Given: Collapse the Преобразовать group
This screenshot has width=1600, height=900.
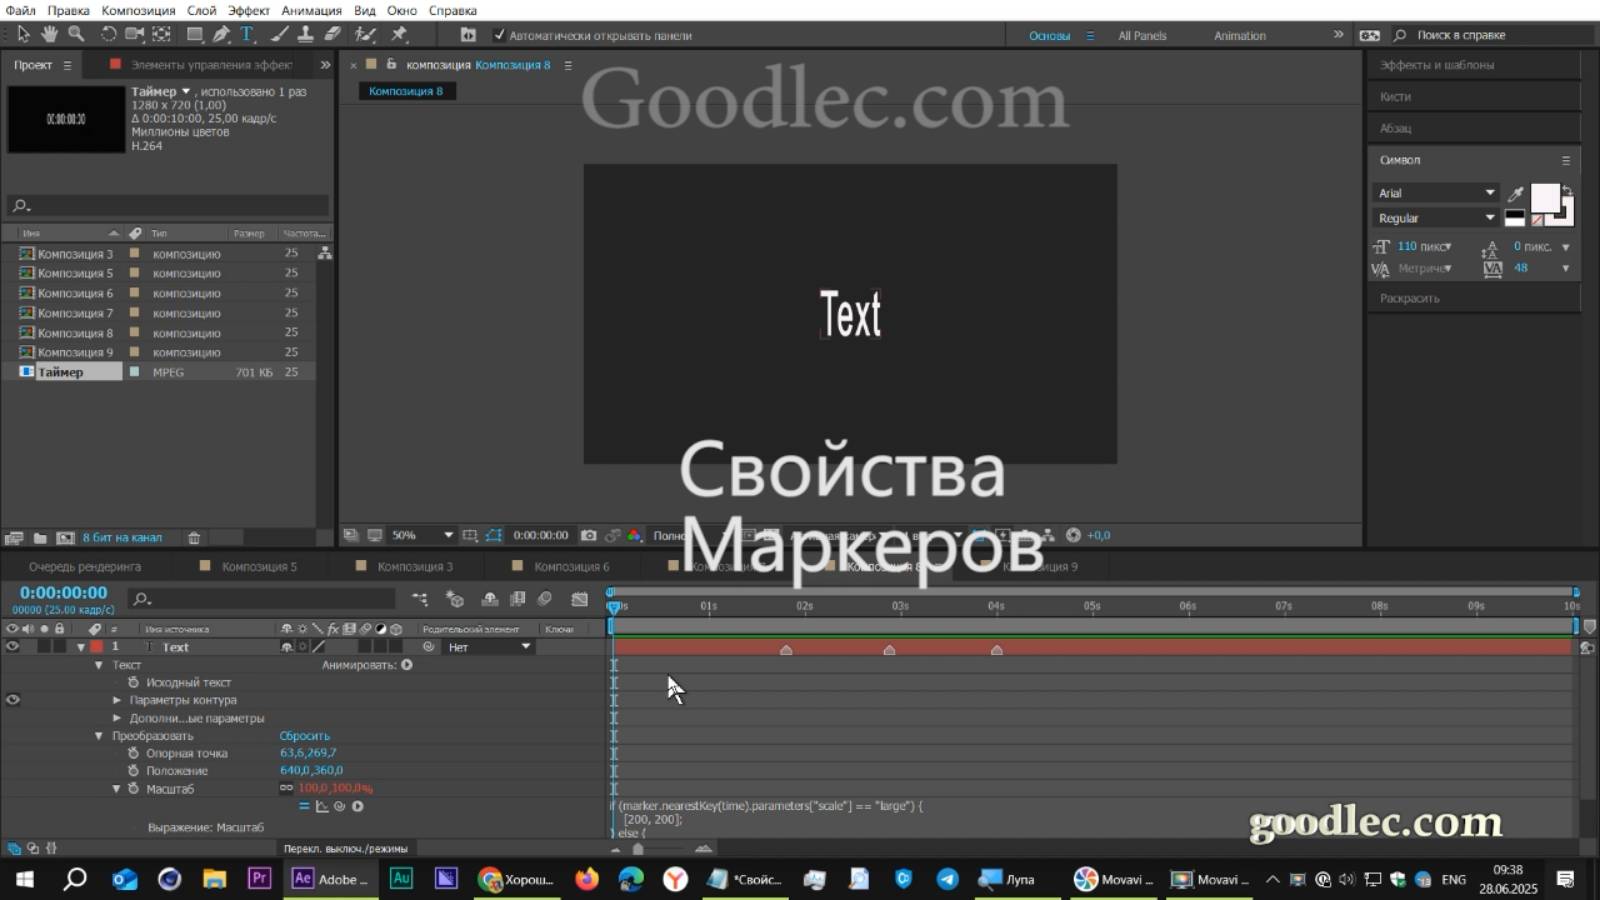Looking at the screenshot, I should pos(98,736).
